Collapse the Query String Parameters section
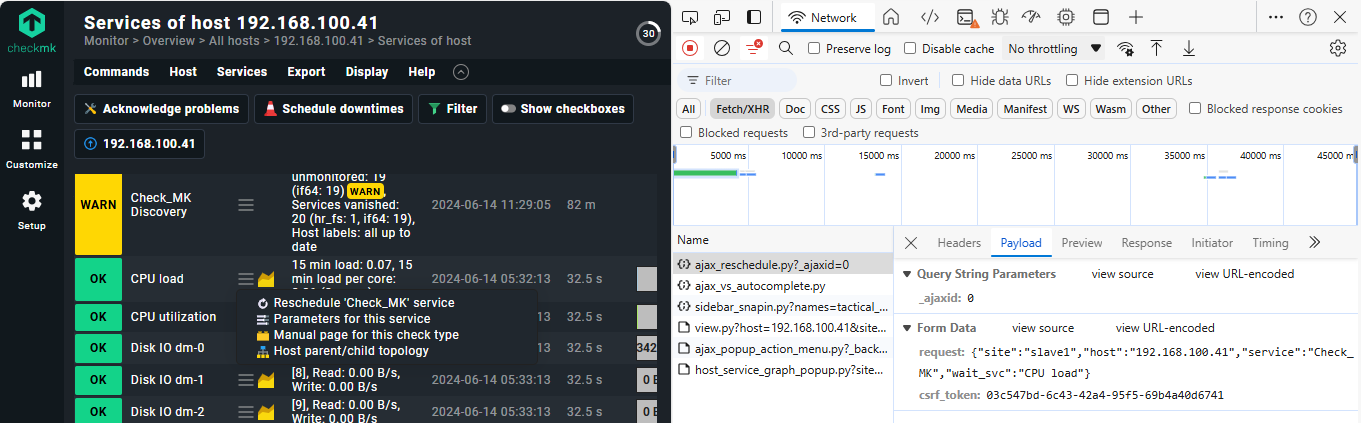1361x423 pixels. coord(907,274)
